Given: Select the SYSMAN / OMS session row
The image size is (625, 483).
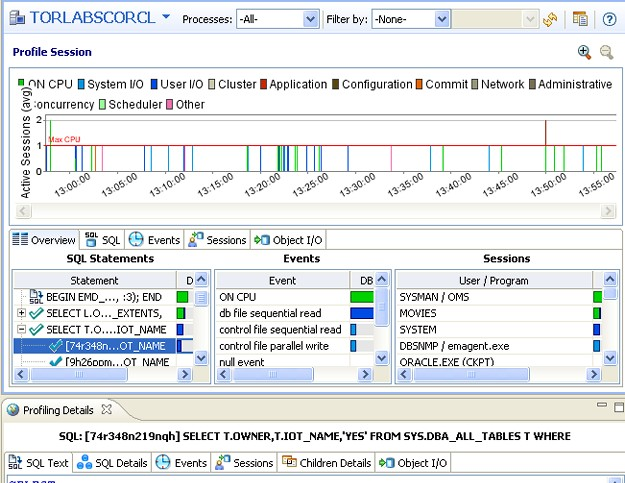Looking at the screenshot, I should pyautogui.click(x=500, y=297).
